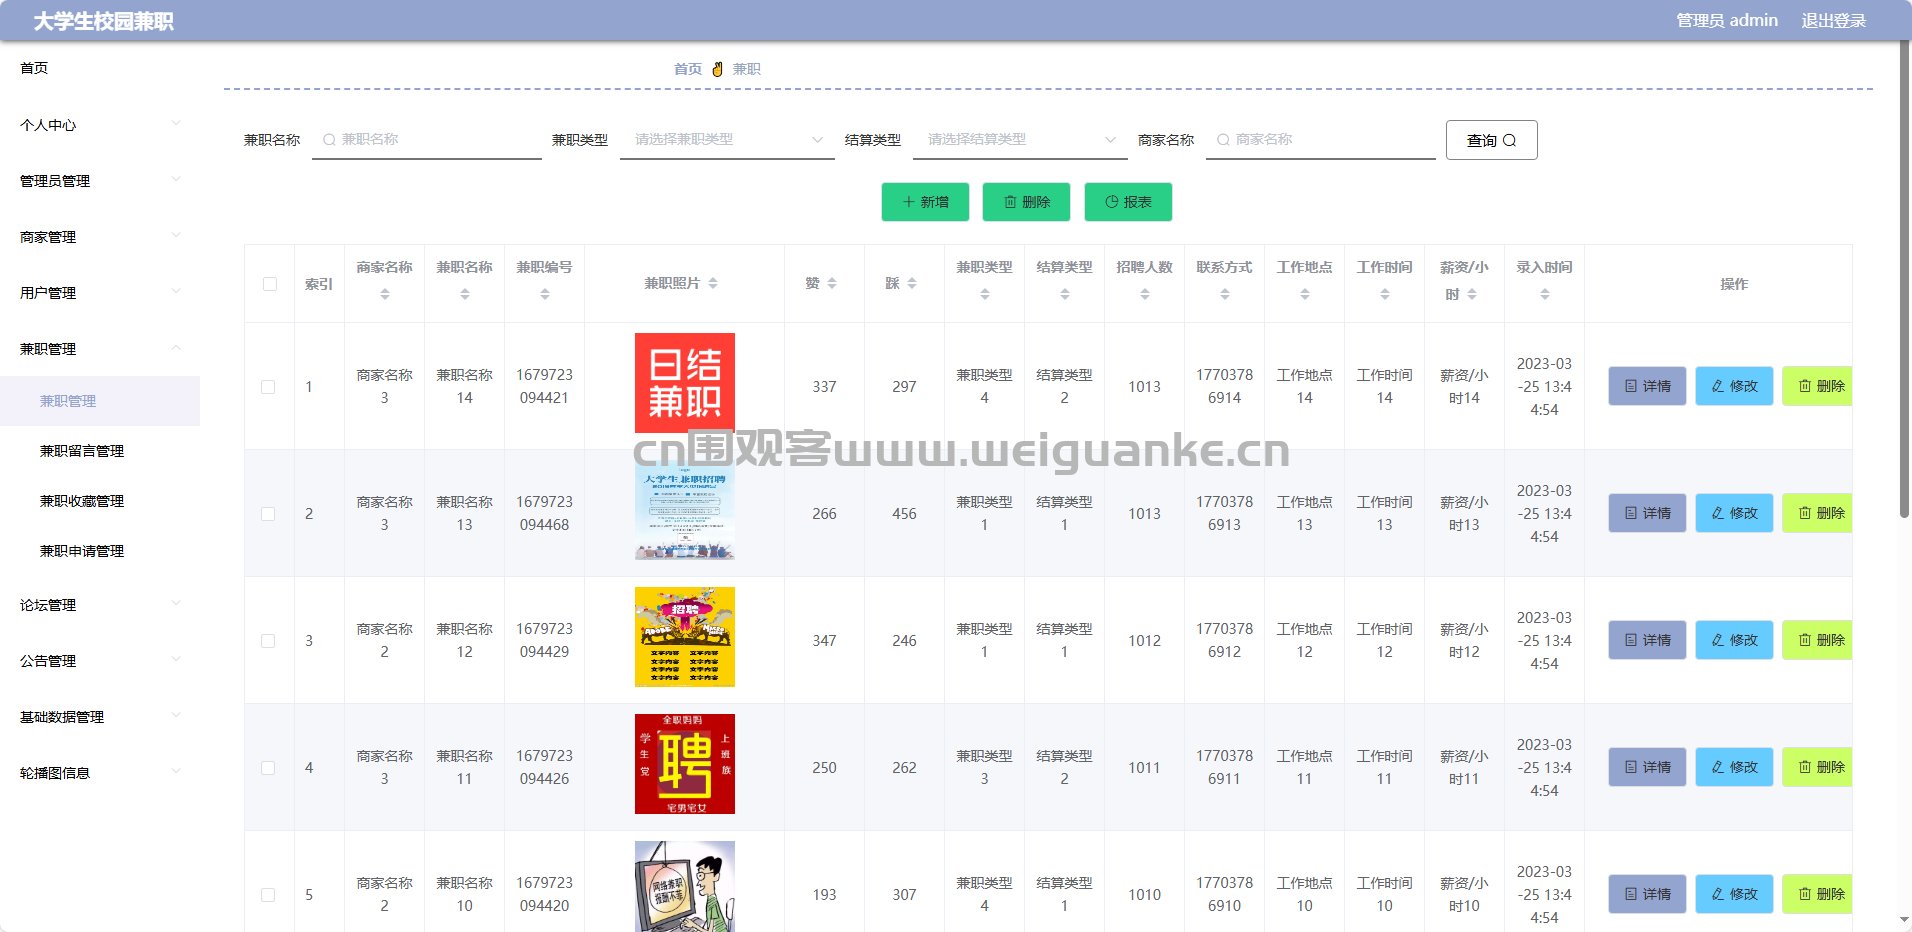This screenshot has width=1912, height=932.
Task: Select the header select-all checkbox
Action: [270, 284]
